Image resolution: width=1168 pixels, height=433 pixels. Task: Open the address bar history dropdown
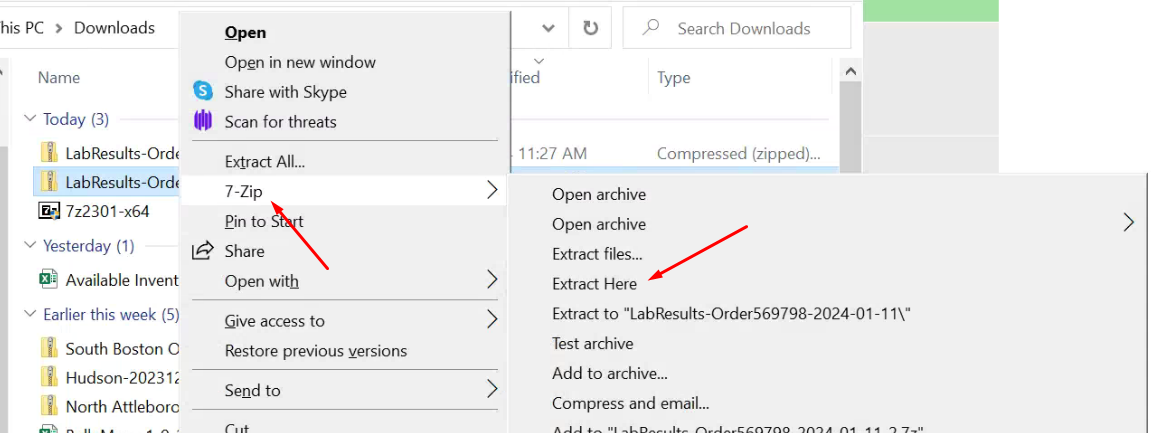tap(547, 29)
